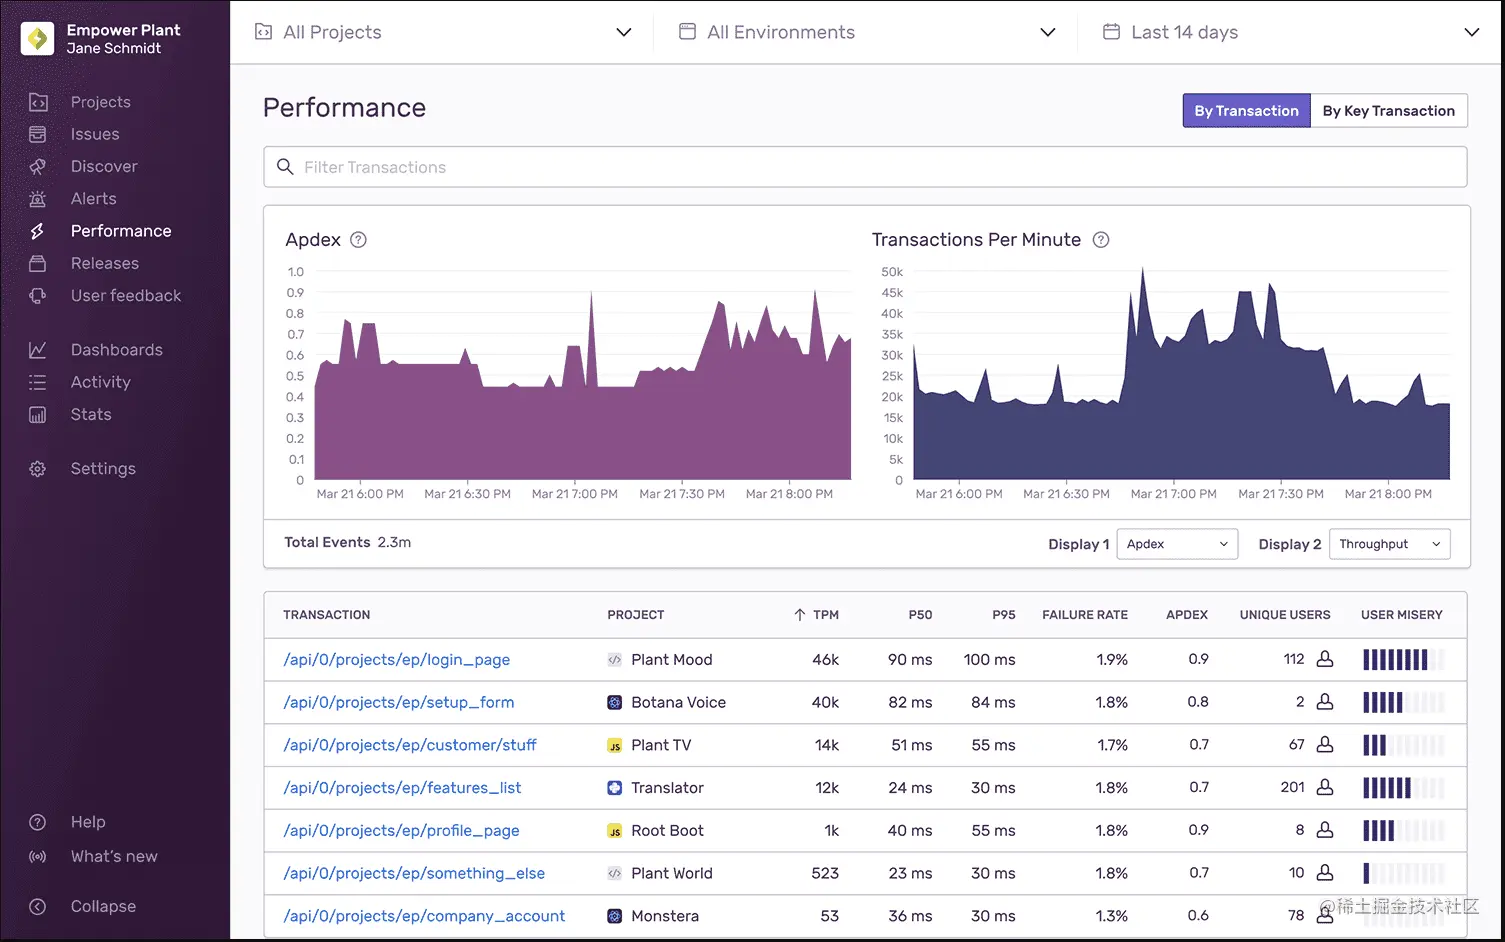Click user misery bar for features_list
The height and width of the screenshot is (942, 1505).
pos(1404,788)
